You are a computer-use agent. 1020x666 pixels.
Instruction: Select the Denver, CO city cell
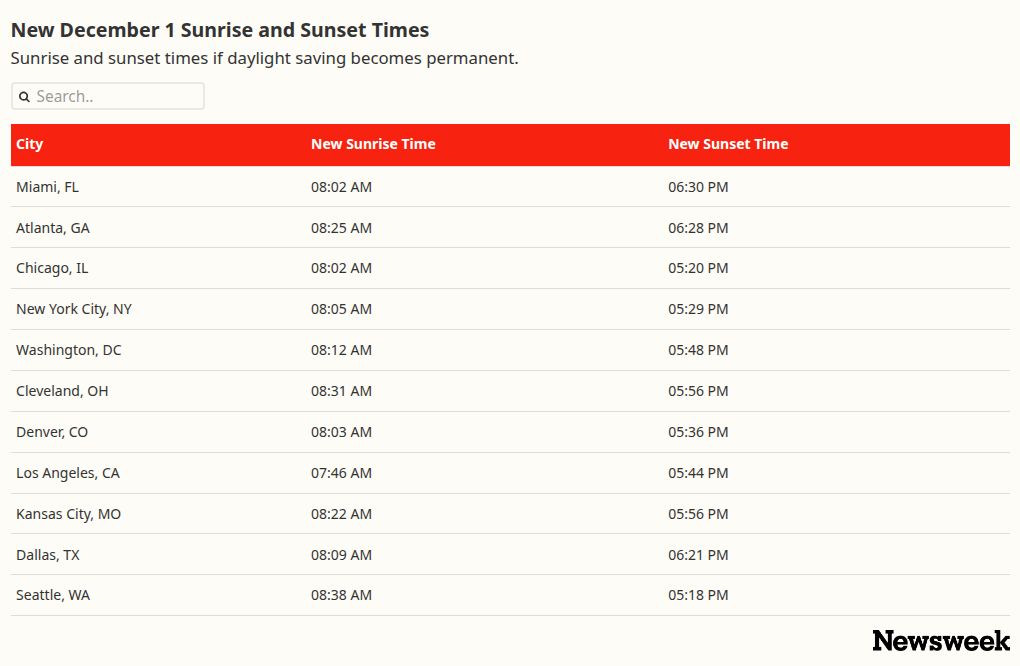click(52, 432)
